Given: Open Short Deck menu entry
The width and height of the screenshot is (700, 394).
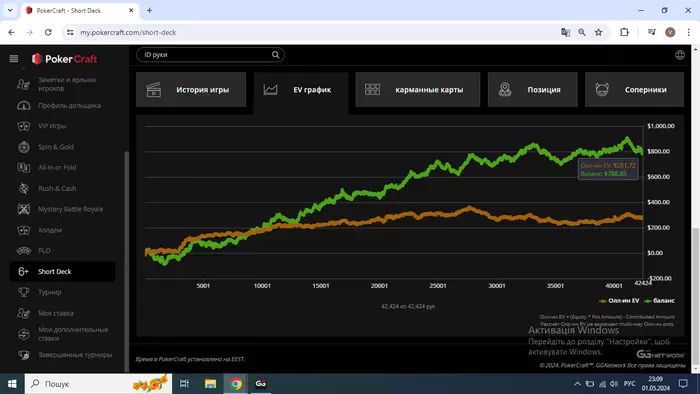Looking at the screenshot, I should tap(62, 271).
